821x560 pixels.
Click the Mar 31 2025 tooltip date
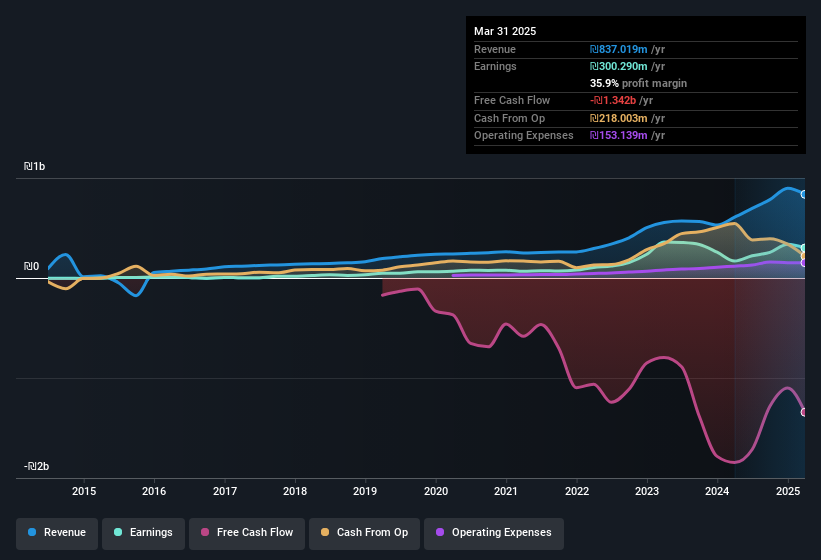(x=505, y=31)
